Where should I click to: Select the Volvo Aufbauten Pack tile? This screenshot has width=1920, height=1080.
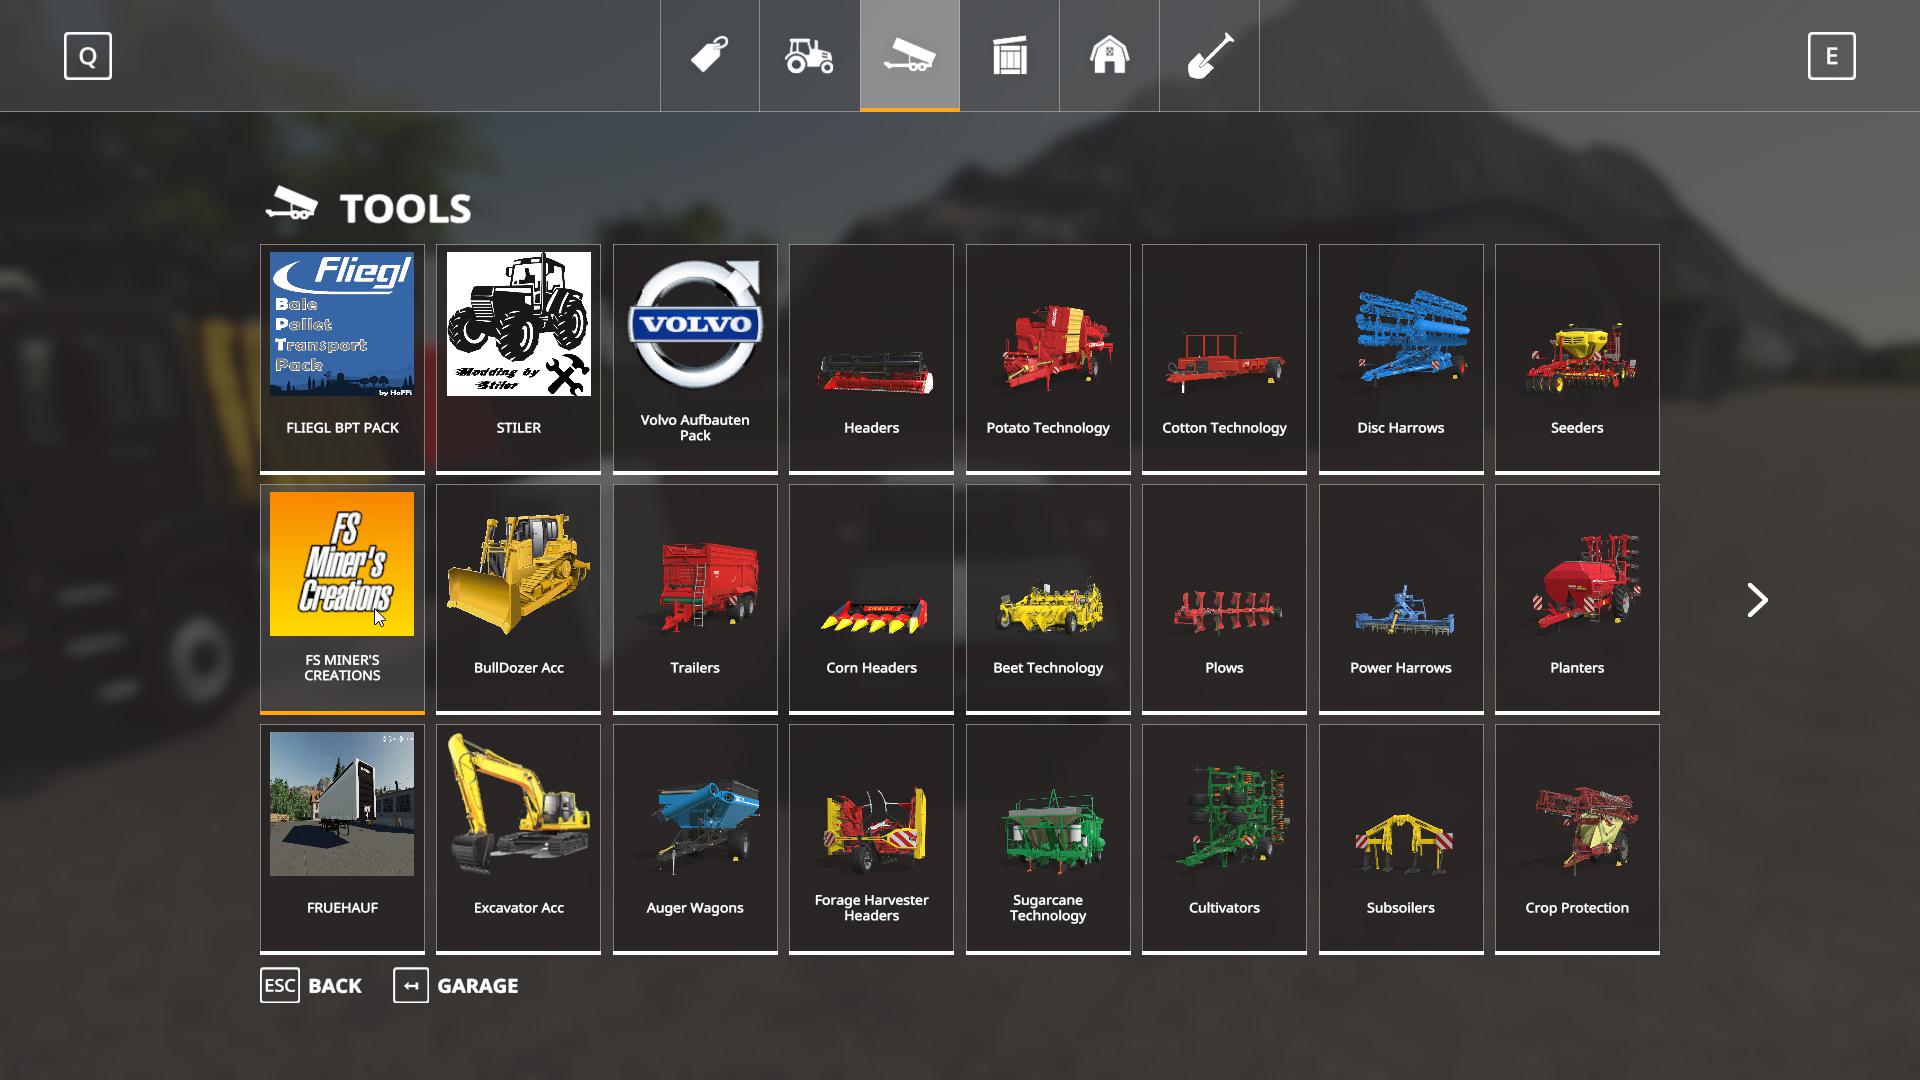click(695, 357)
